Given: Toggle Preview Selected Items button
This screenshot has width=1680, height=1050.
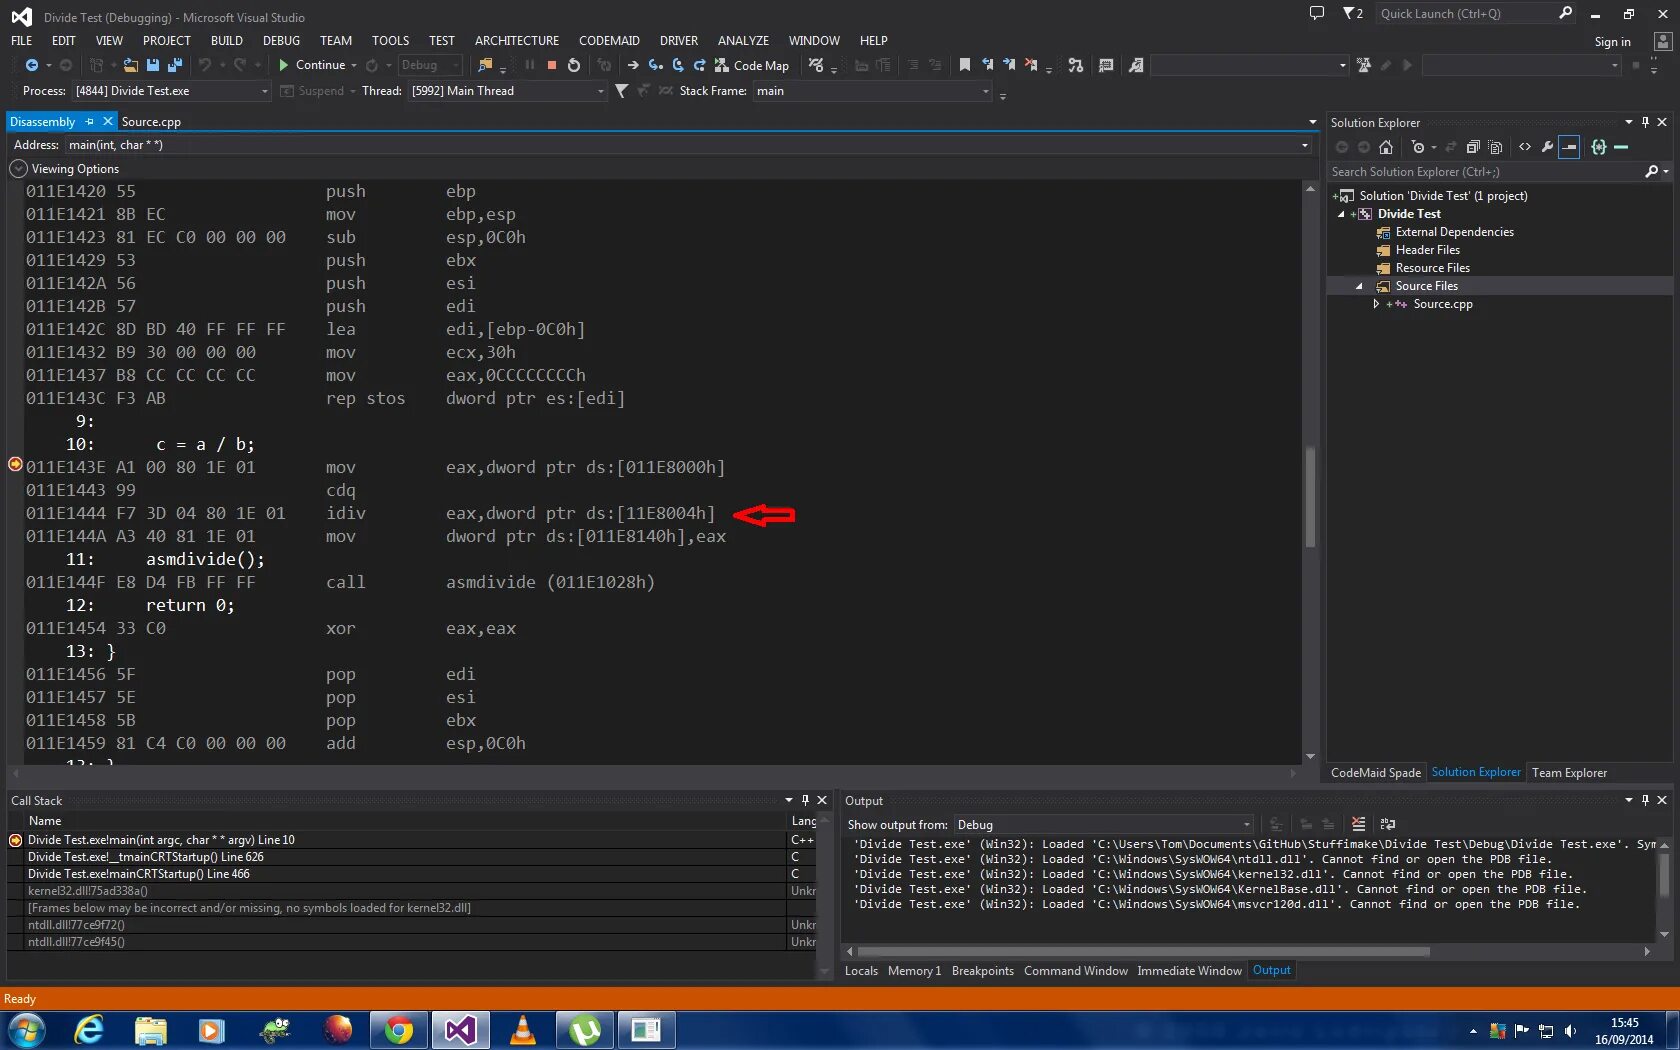Looking at the screenshot, I should pos(1570,147).
